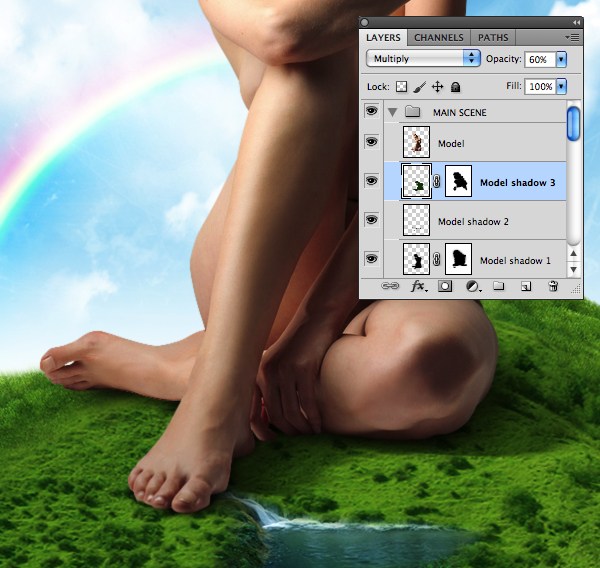Click the Opacity 60% field
The image size is (600, 568).
[x=540, y=60]
